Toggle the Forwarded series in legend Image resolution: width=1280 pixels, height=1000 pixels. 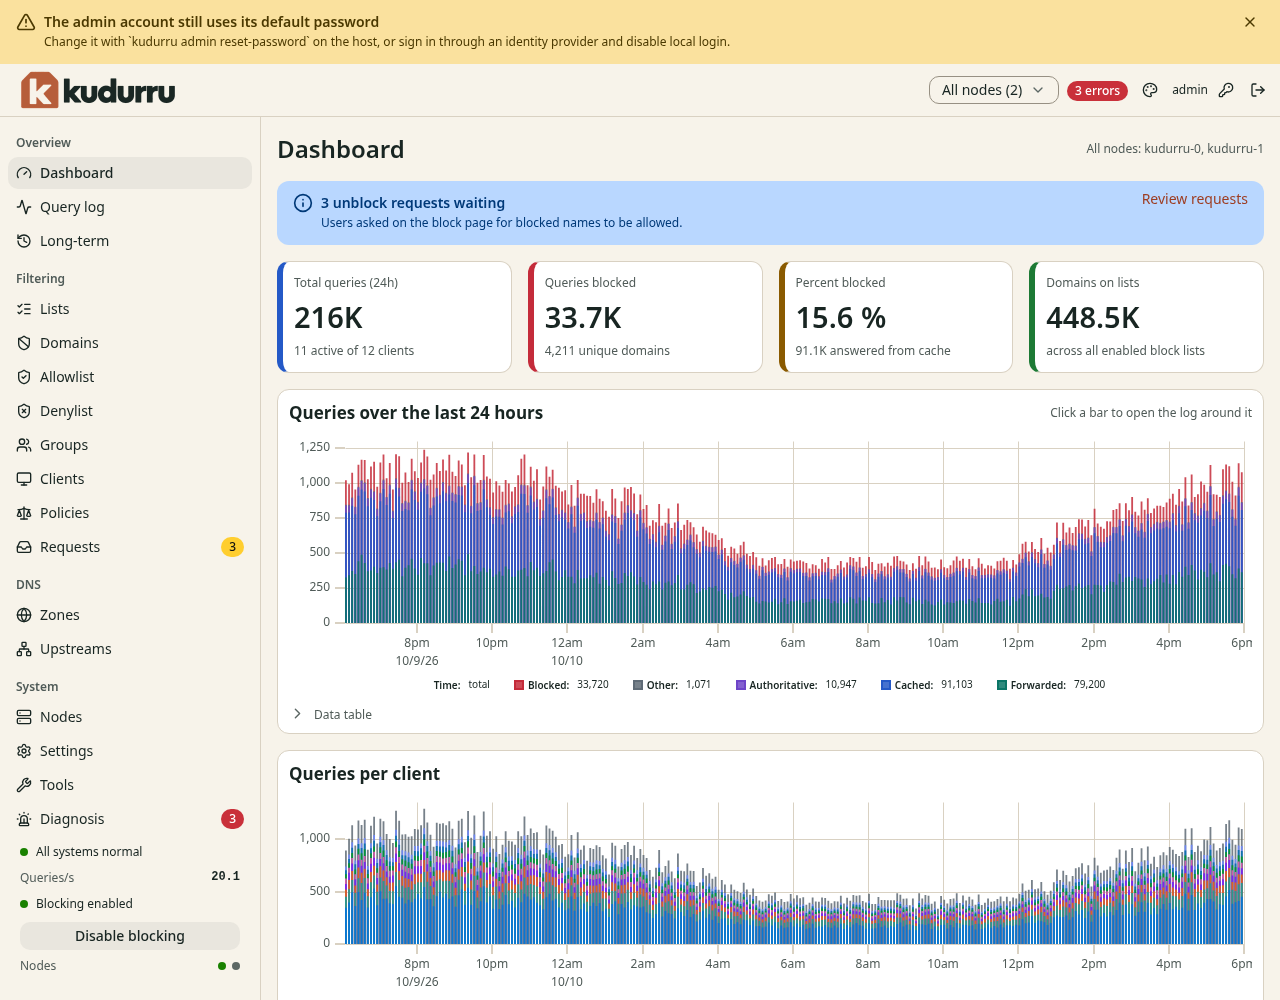(x=1051, y=685)
